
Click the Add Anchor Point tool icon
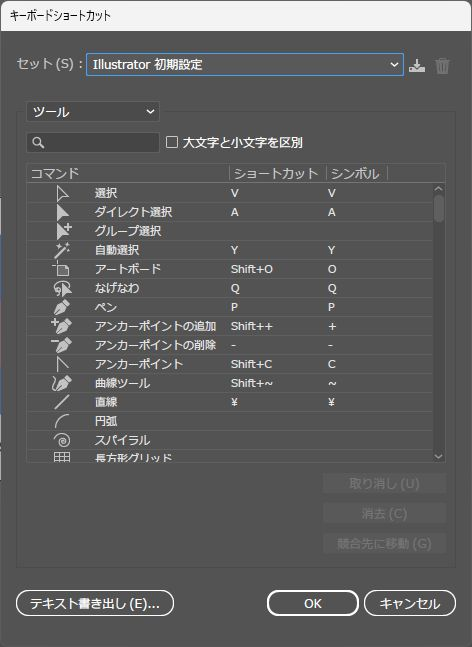pyautogui.click(x=61, y=326)
